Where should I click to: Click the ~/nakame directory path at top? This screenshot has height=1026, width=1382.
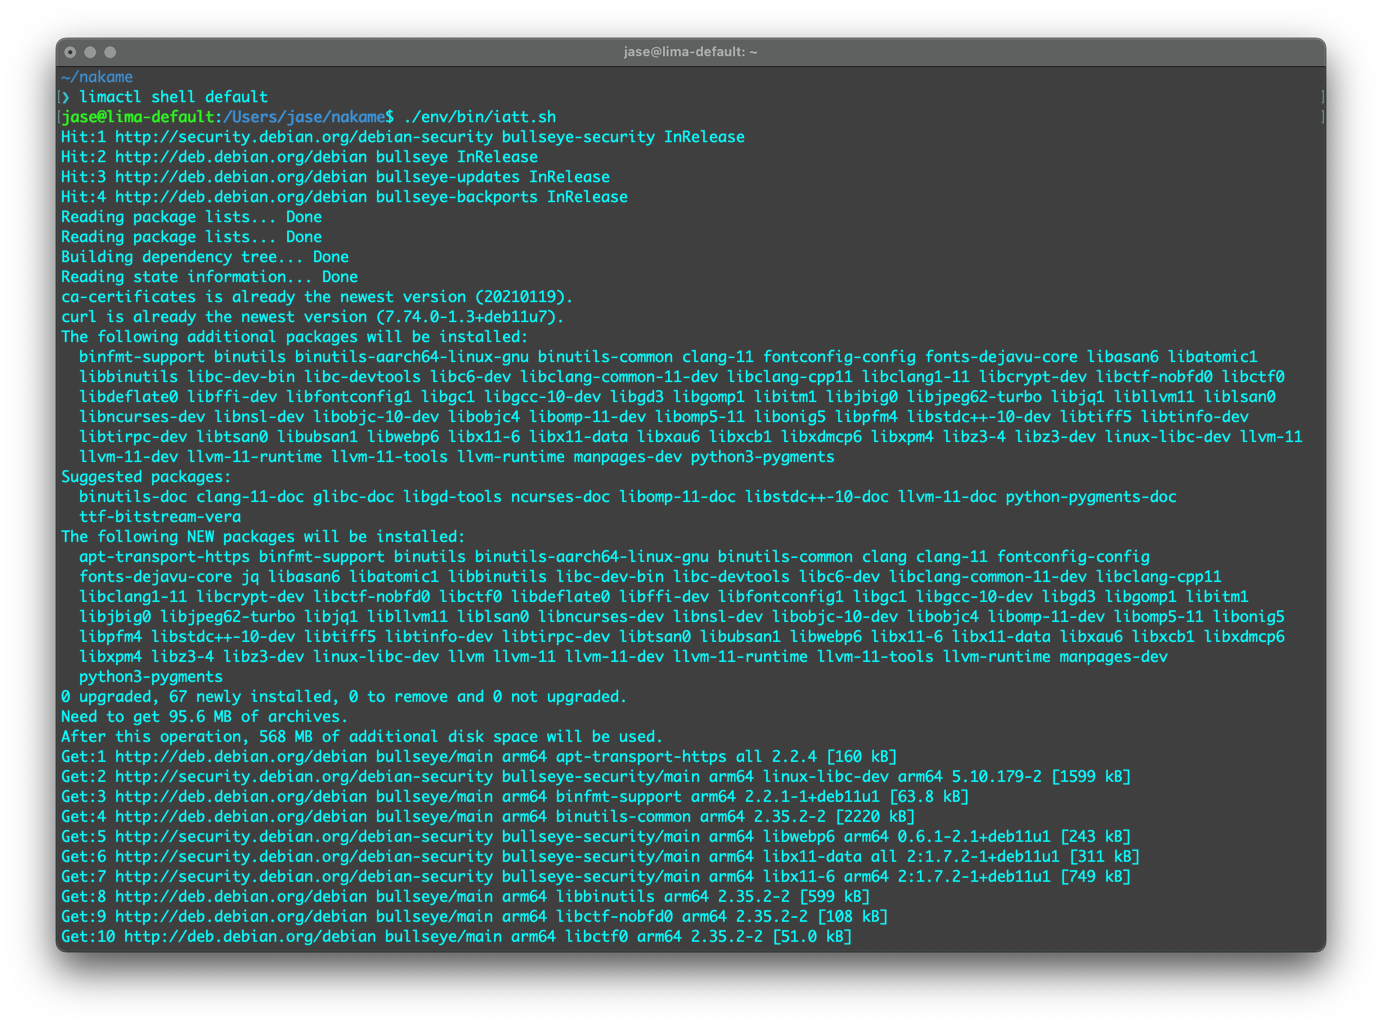(x=97, y=77)
